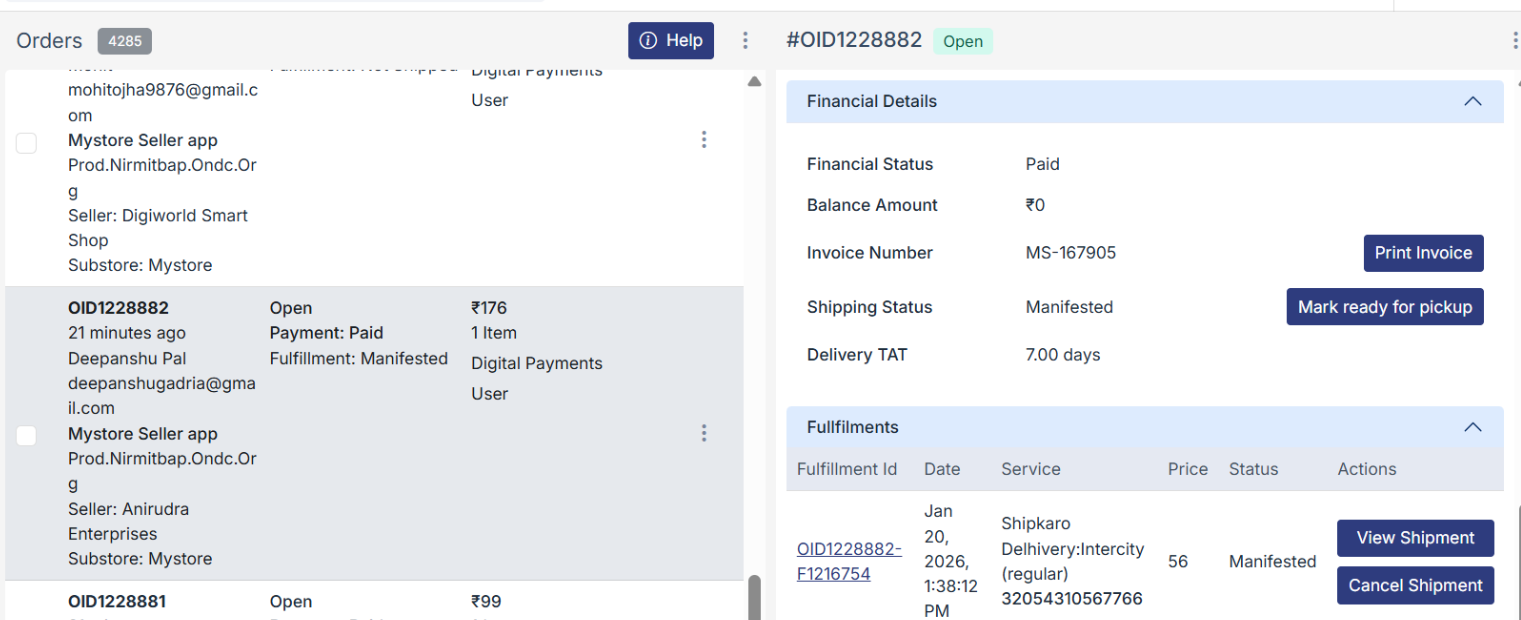This screenshot has height=620, width=1521.
Task: Click the View Shipment button
Action: pos(1415,538)
